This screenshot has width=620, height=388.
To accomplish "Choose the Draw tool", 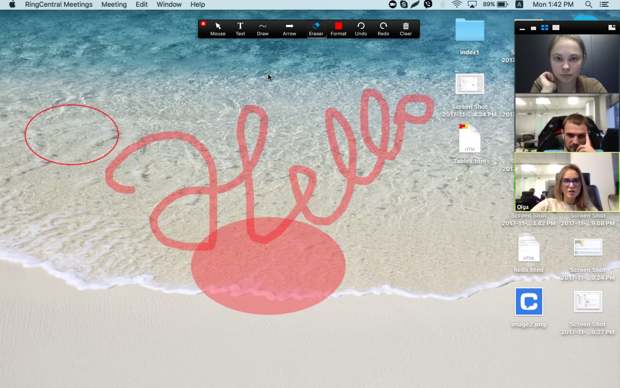I will pos(263,29).
